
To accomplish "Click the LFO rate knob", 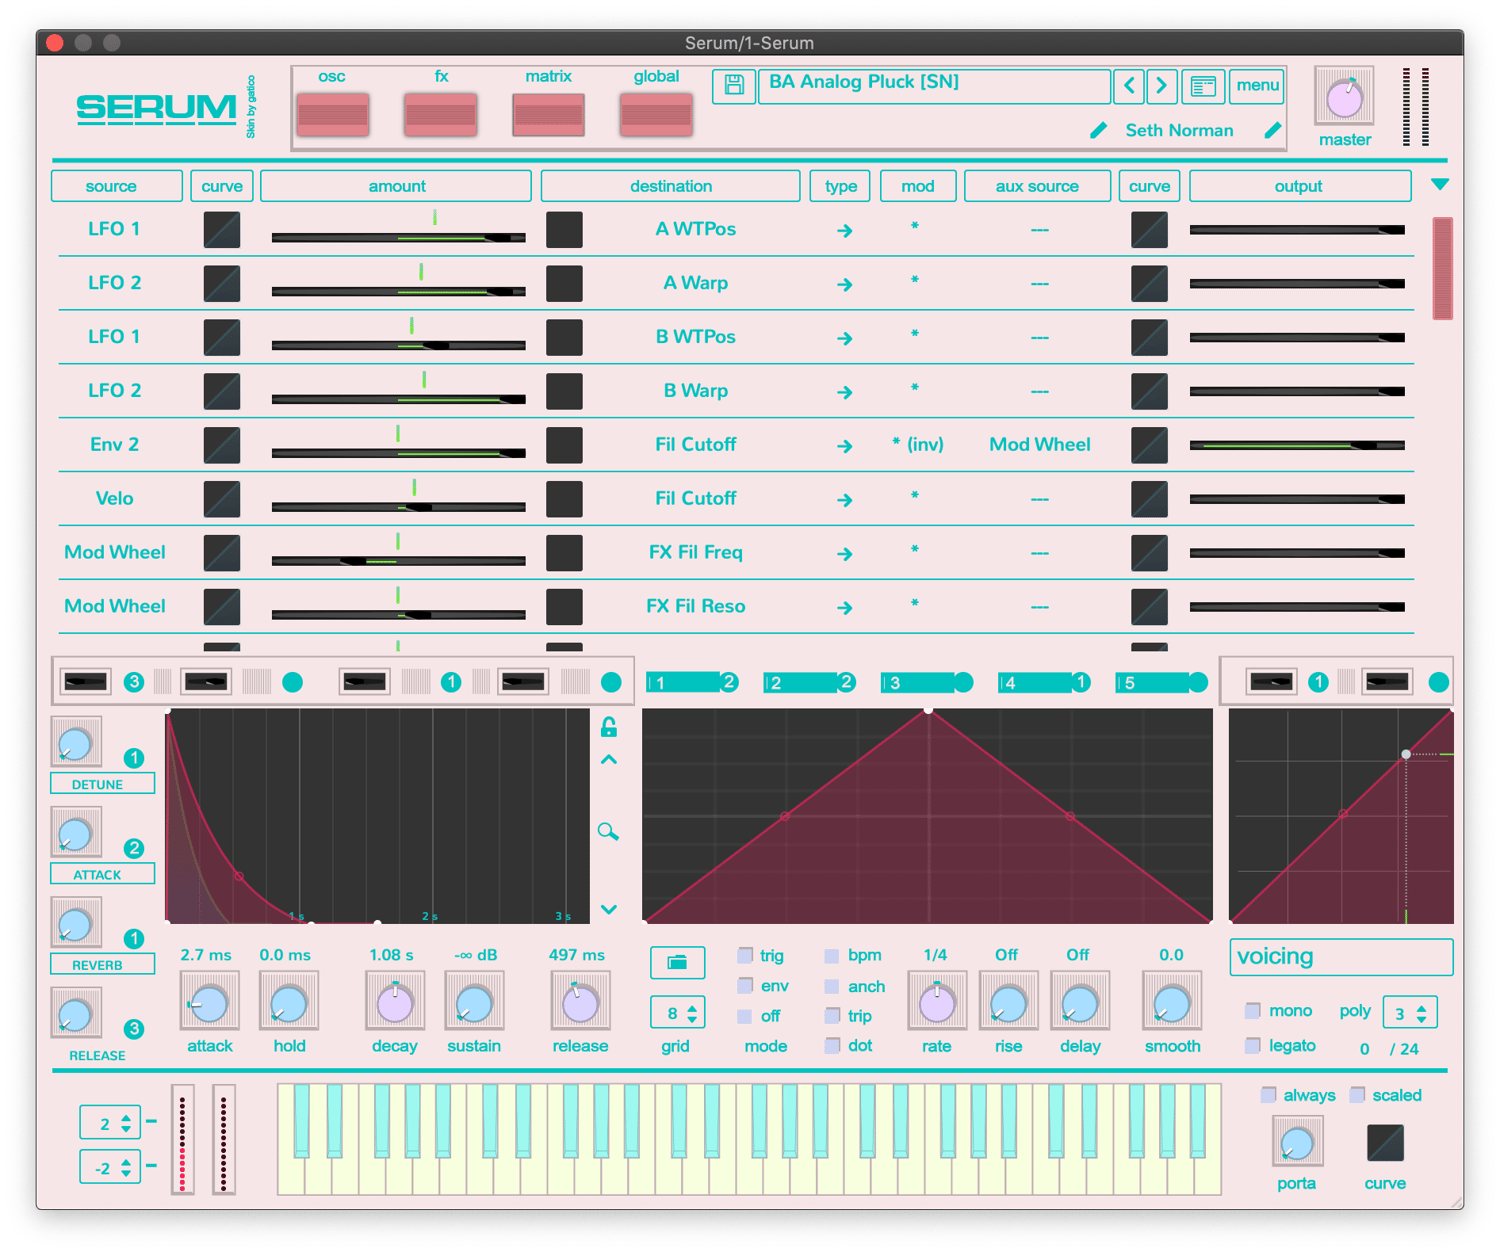I will [937, 1002].
